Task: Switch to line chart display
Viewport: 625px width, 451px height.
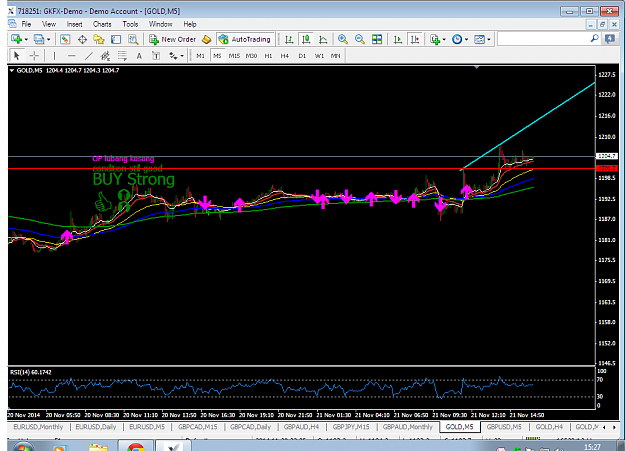Action: click(x=323, y=39)
